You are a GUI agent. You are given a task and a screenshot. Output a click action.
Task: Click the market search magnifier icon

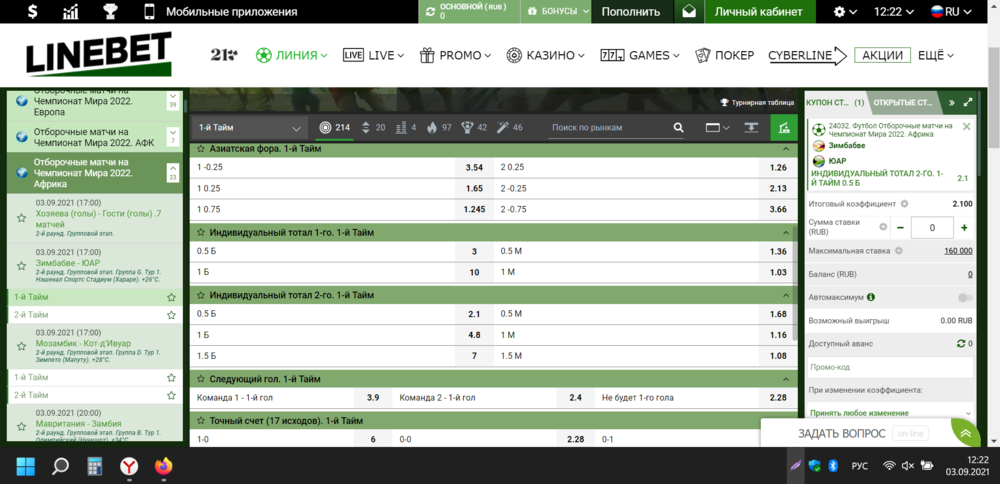[679, 128]
